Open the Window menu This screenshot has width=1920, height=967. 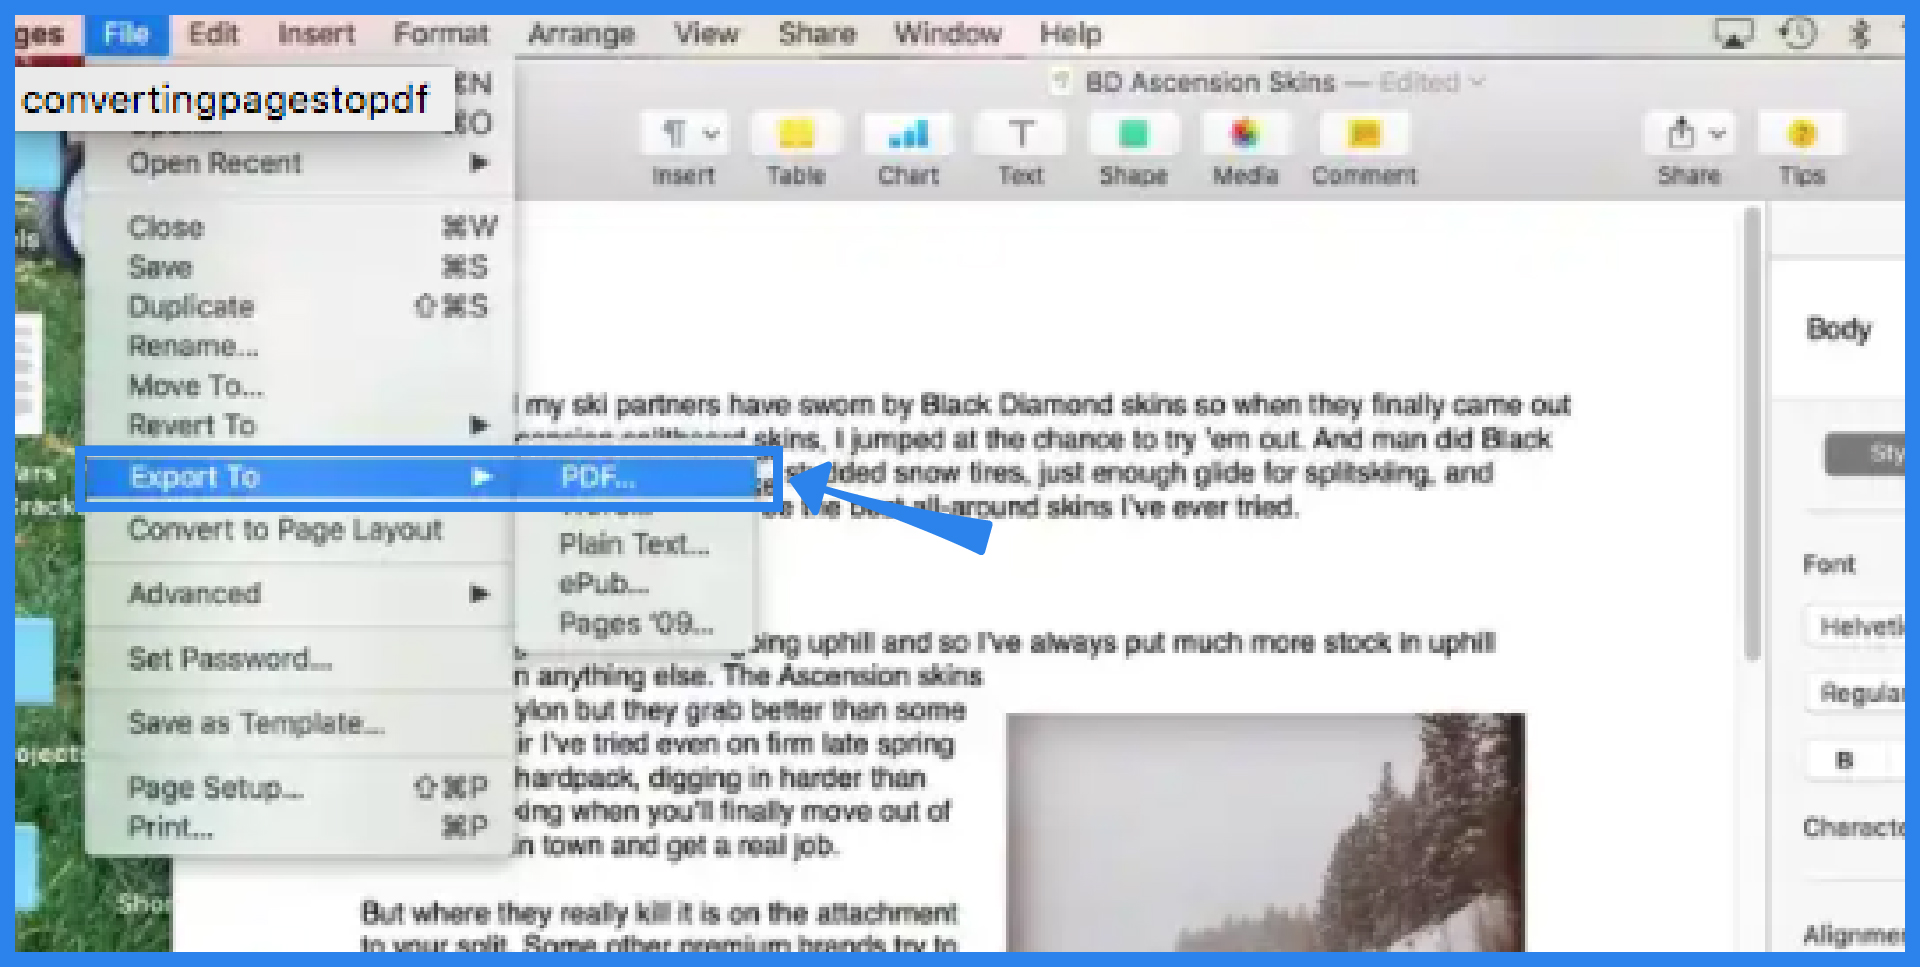pyautogui.click(x=946, y=33)
